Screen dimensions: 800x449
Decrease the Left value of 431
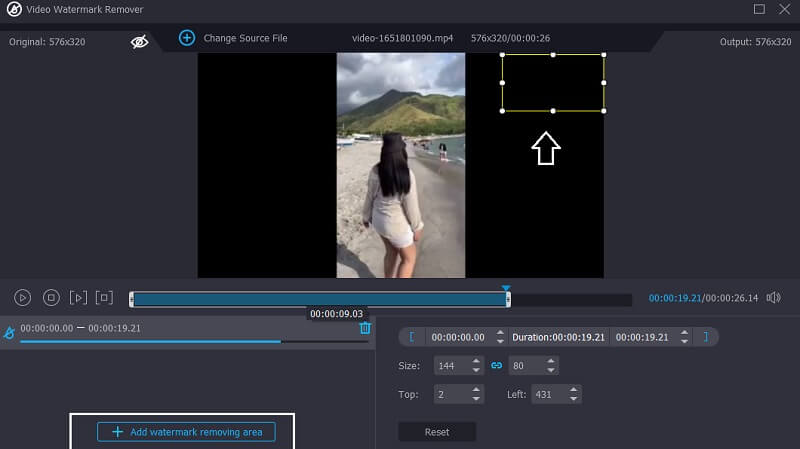point(574,399)
